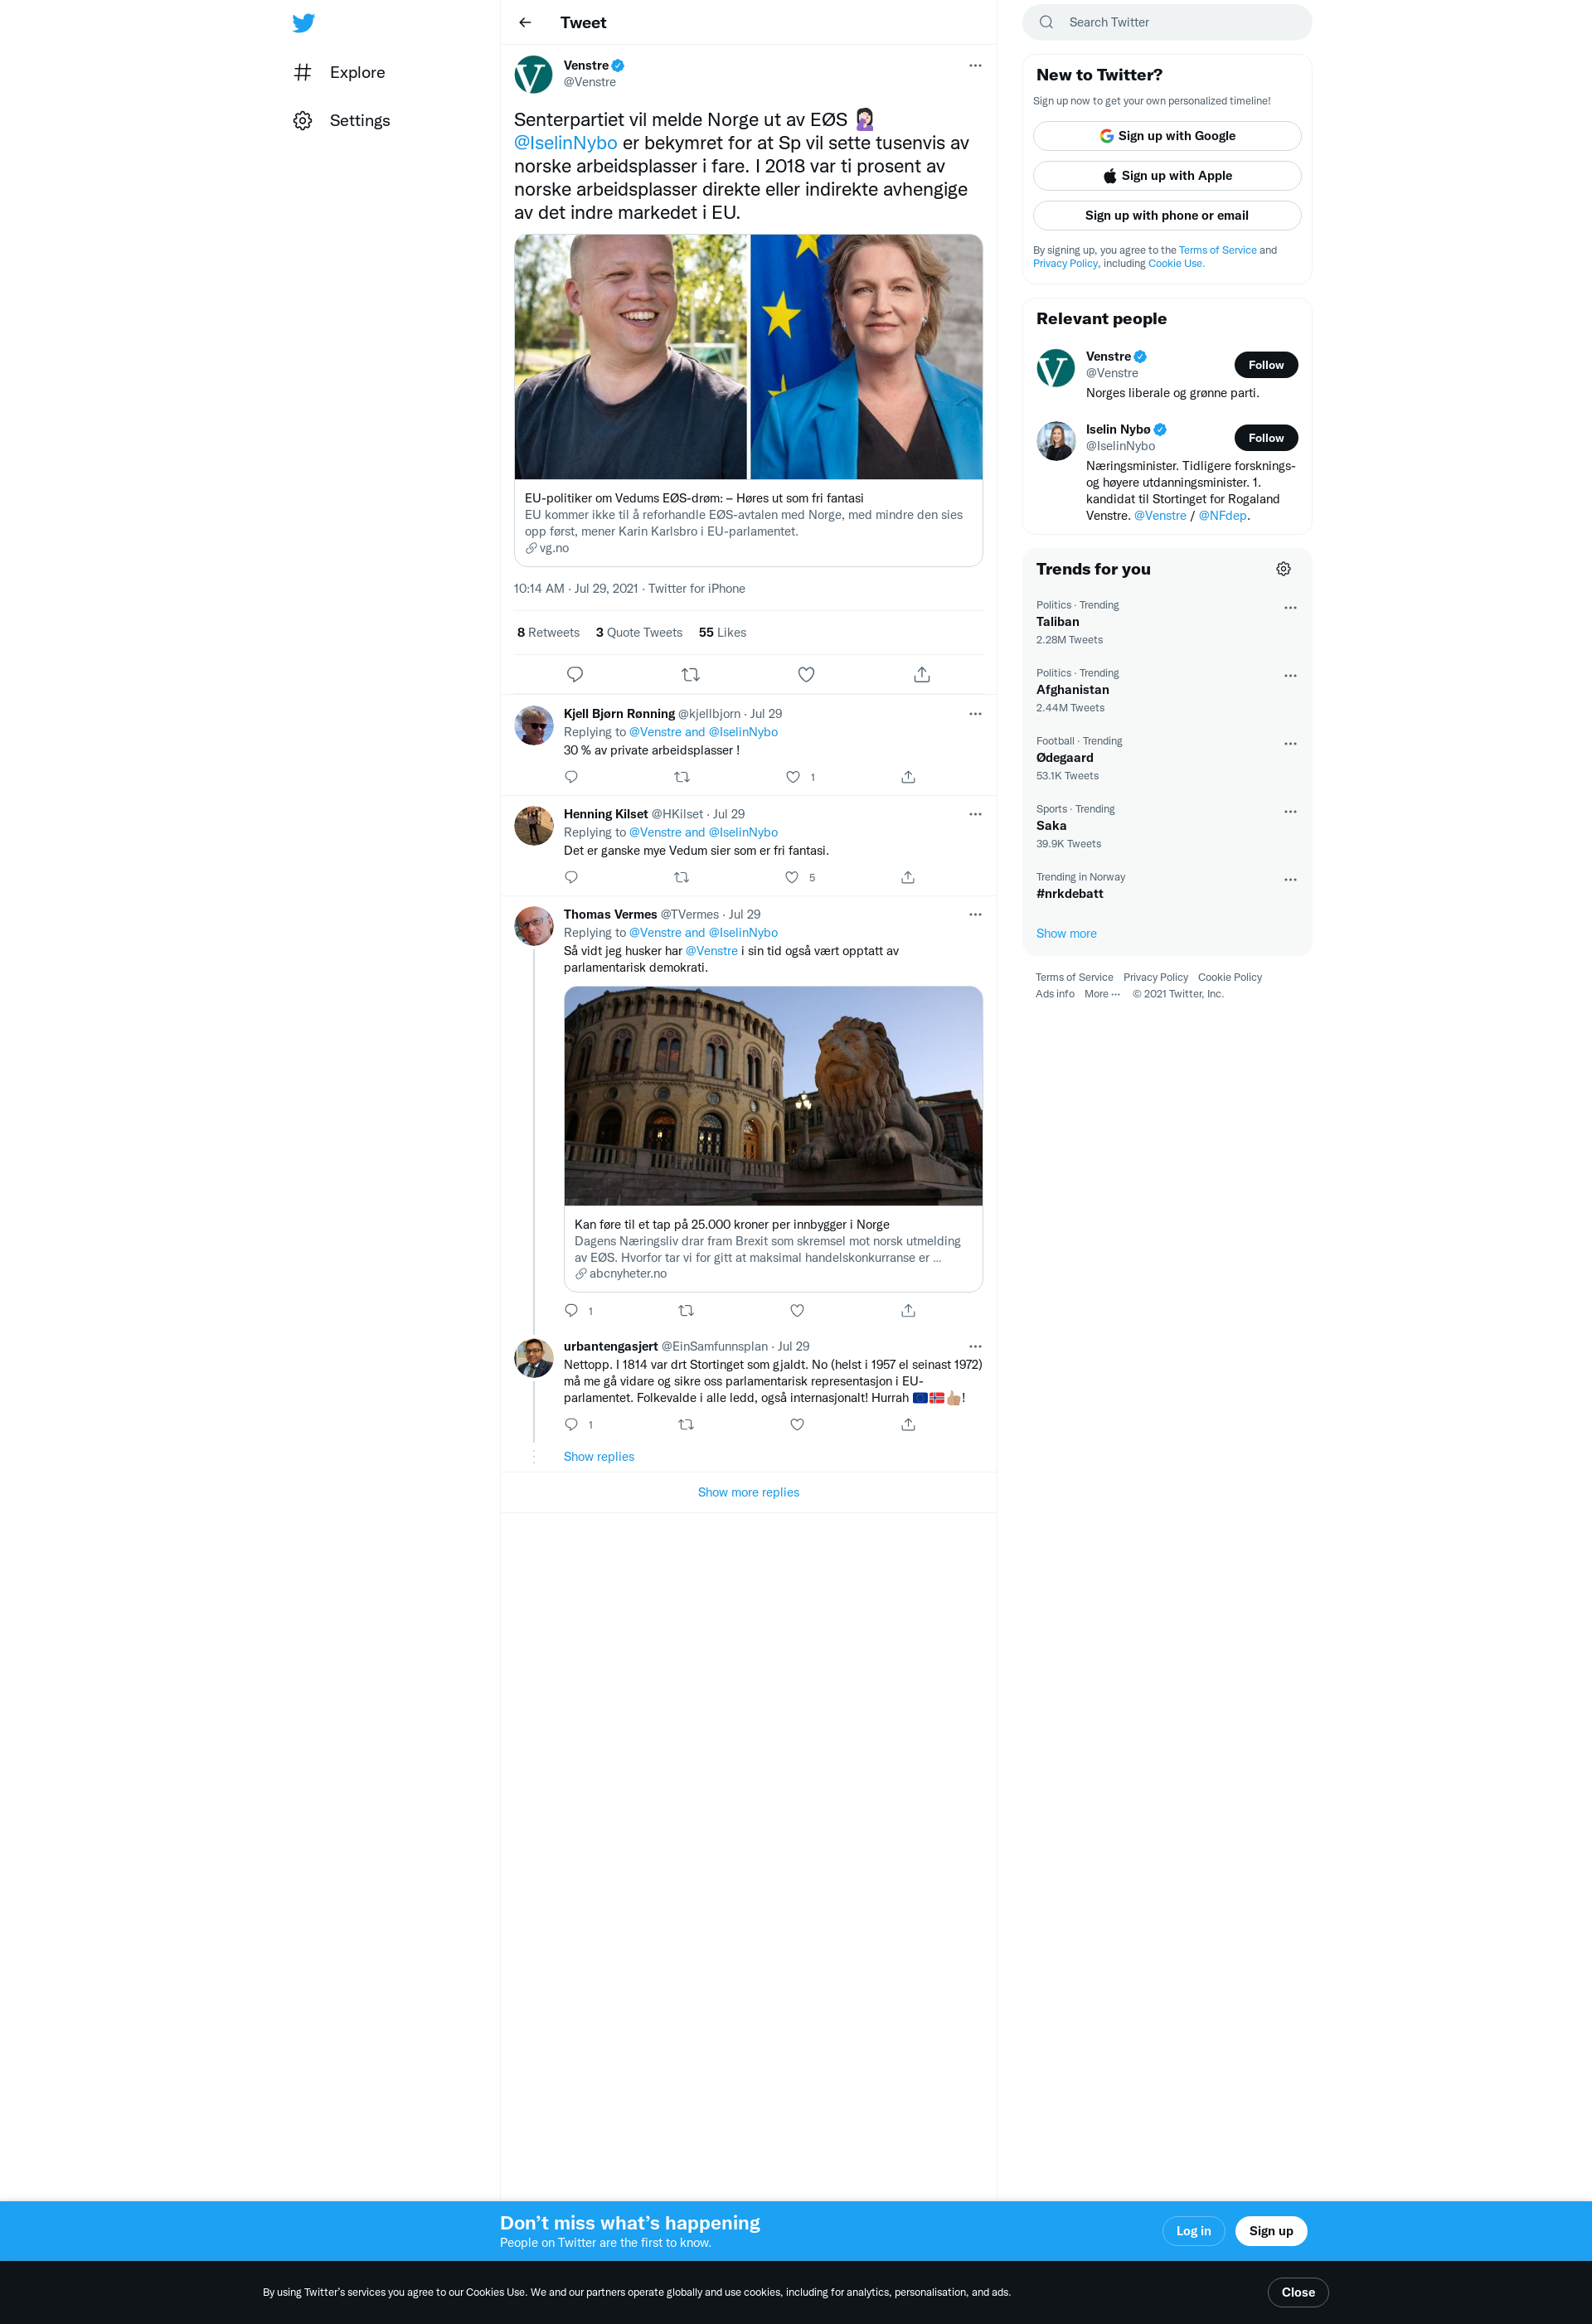Retweet Kjell Bjørn Rønning's reply
This screenshot has width=1592, height=2324.
click(x=682, y=777)
